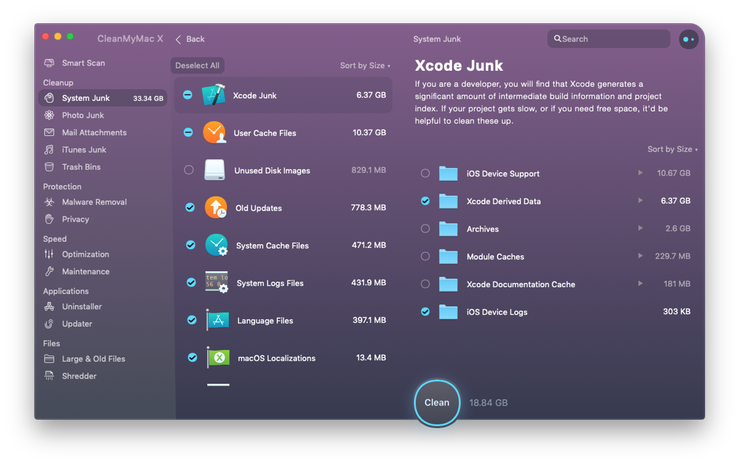Click the Search field
This screenshot has width=740, height=465.
pos(609,39)
